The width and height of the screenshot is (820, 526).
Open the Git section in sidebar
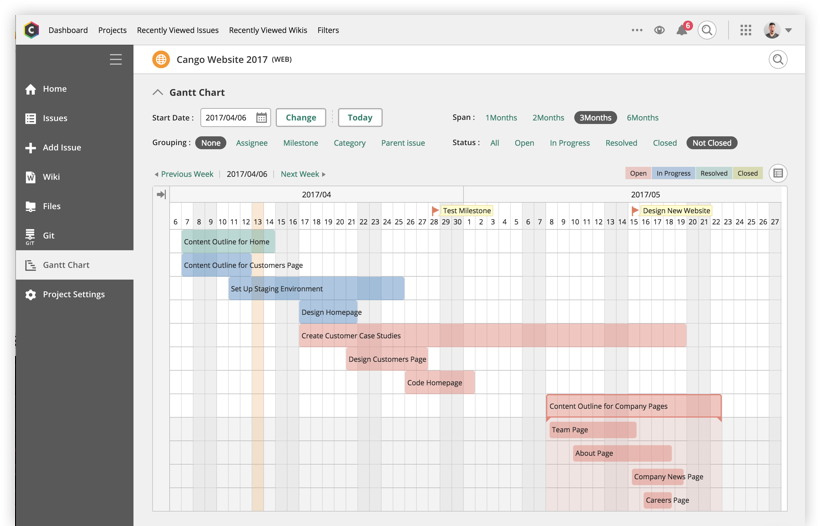click(x=48, y=236)
